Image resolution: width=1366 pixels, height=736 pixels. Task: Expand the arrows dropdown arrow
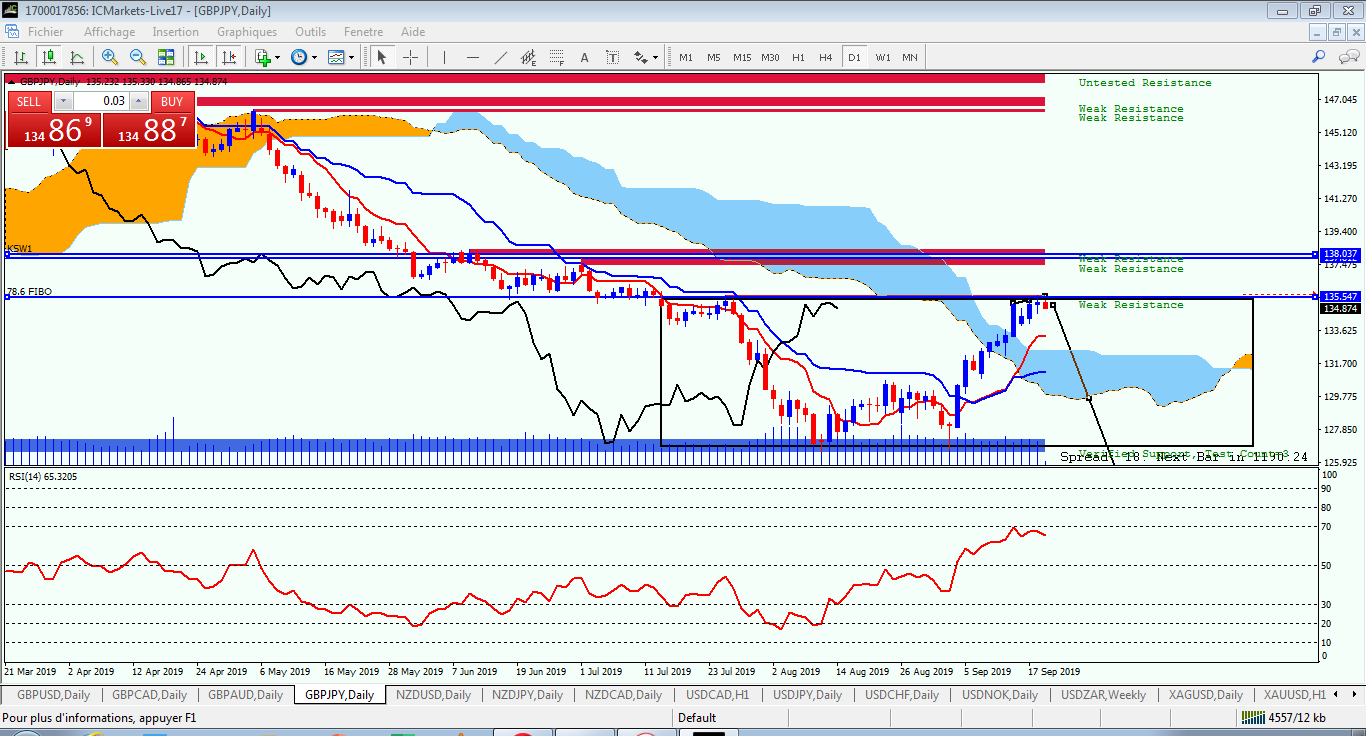[655, 57]
